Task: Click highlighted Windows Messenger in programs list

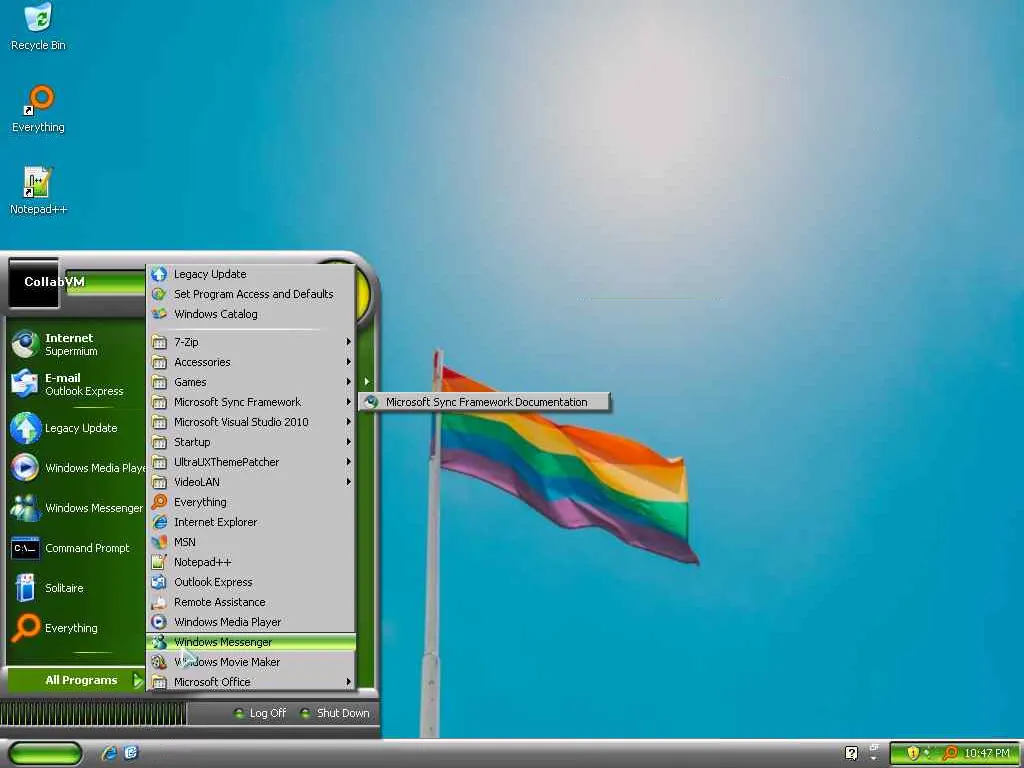Action: click(251, 643)
